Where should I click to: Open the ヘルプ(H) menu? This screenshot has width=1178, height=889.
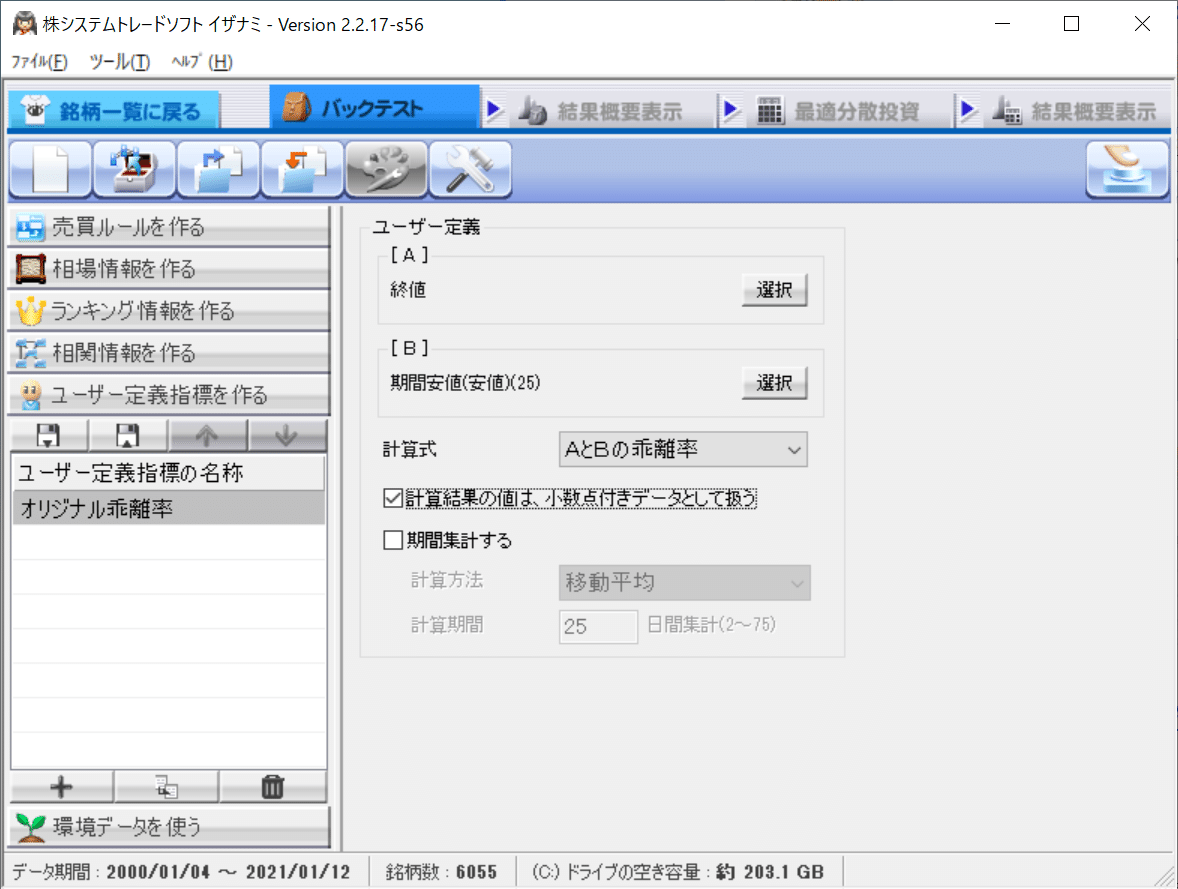point(202,62)
